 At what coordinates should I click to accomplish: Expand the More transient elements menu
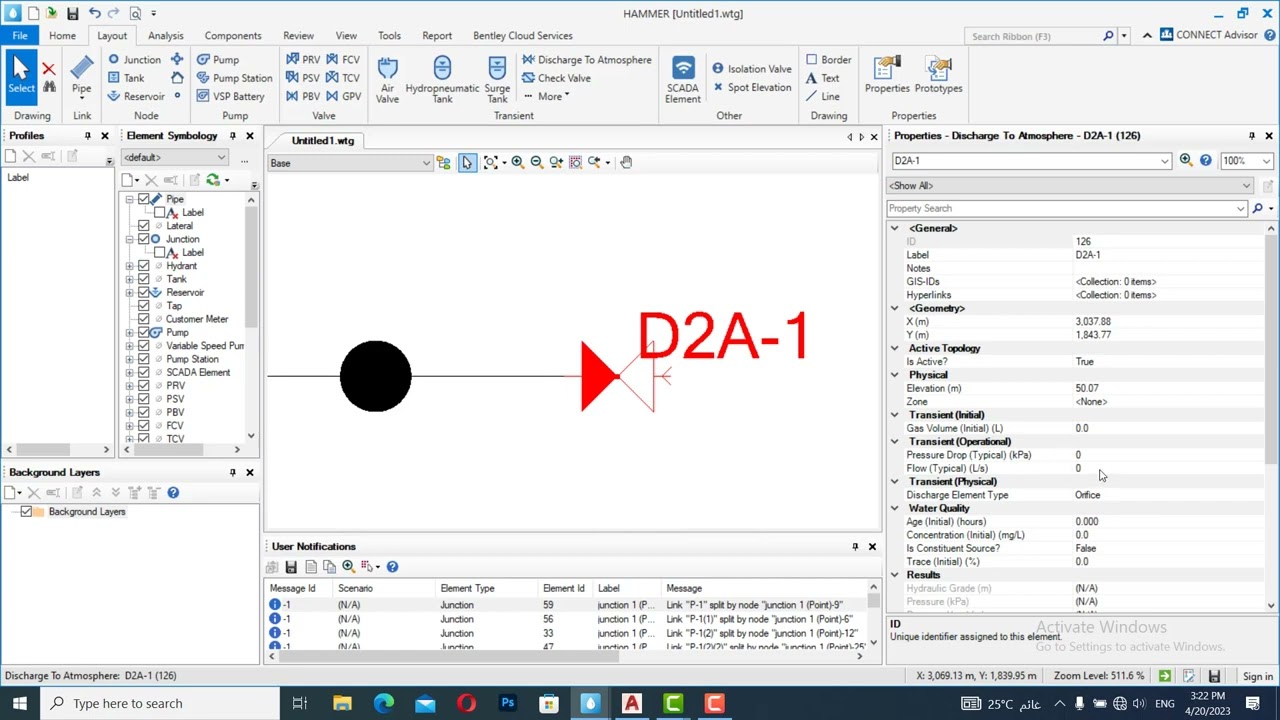(x=547, y=97)
